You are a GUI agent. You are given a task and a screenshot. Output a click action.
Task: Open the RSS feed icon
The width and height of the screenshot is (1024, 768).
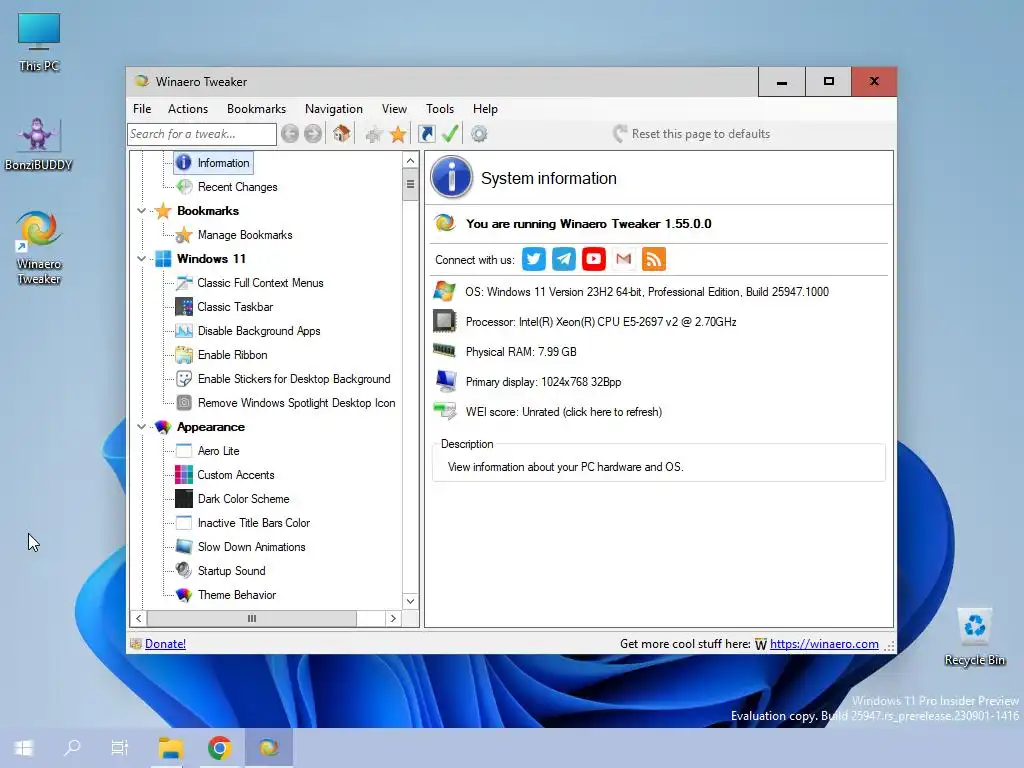click(654, 259)
